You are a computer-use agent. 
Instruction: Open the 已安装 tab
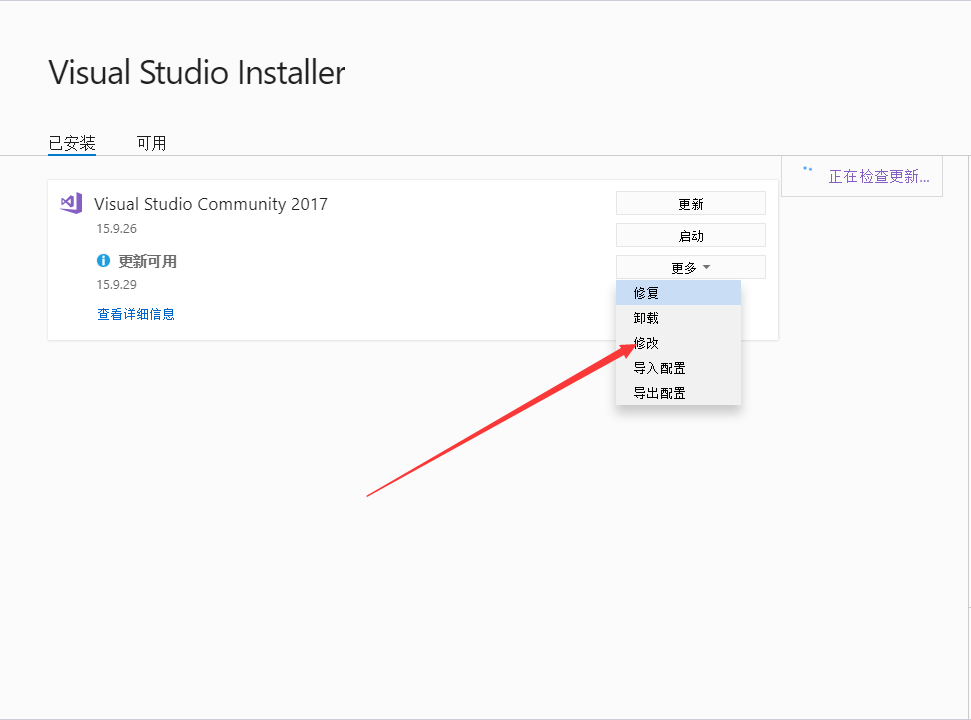point(72,144)
